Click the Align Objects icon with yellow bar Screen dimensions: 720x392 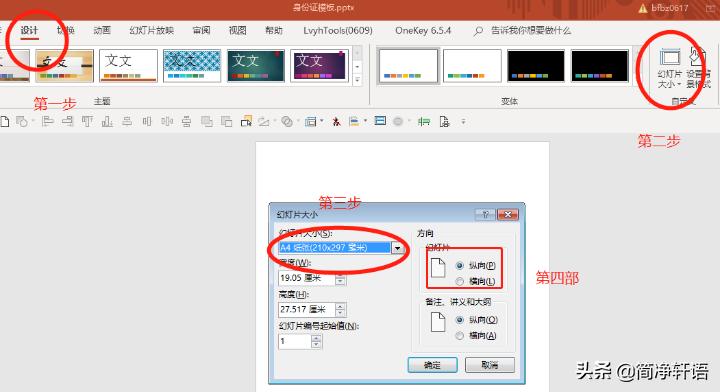[354, 122]
